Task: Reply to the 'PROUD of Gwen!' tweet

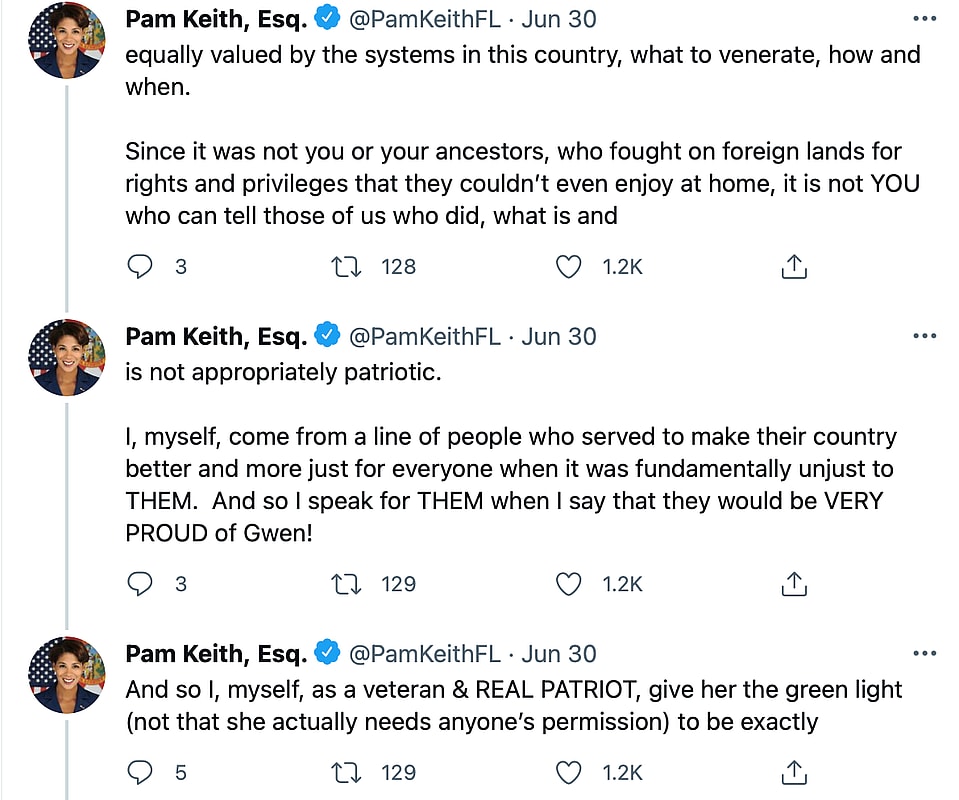Action: pos(142,584)
